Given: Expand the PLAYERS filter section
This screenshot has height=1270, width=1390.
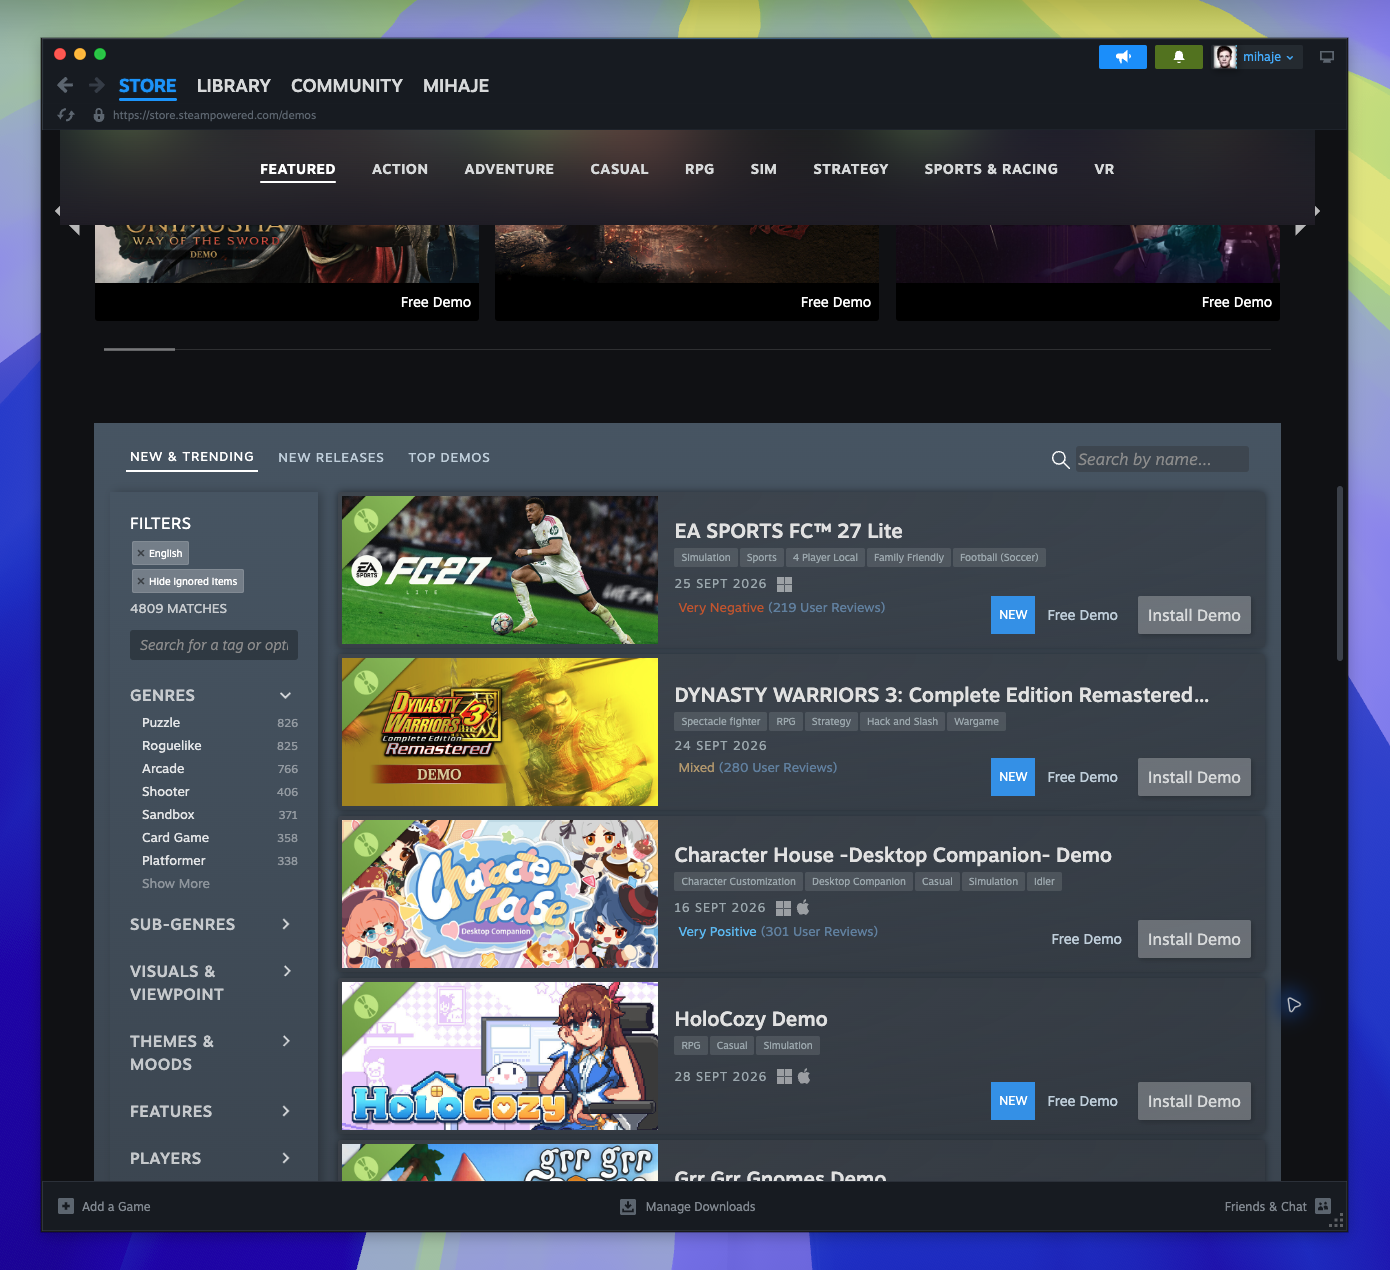Looking at the screenshot, I should pyautogui.click(x=285, y=1158).
